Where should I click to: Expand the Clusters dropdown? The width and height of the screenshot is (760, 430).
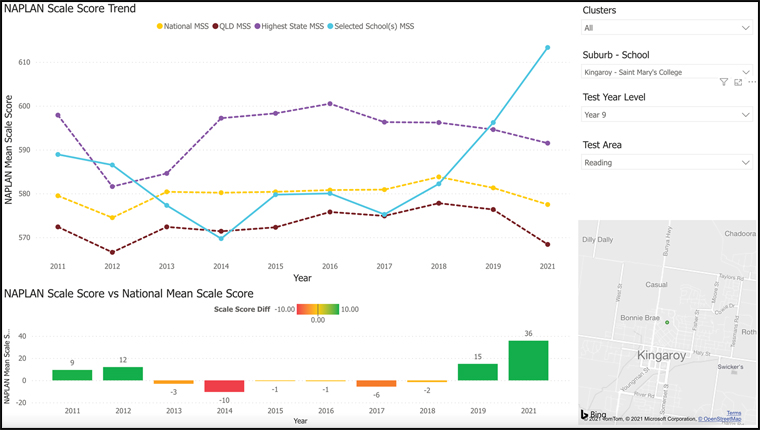(667, 29)
